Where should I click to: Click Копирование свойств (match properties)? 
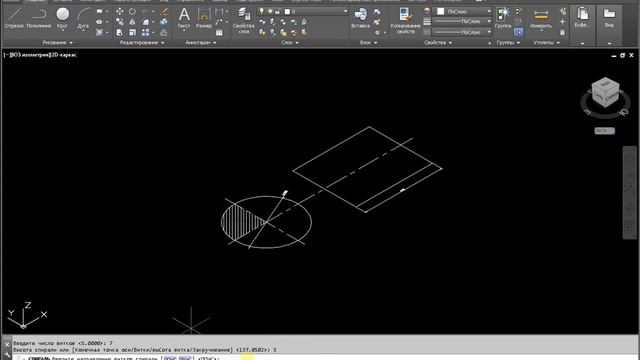pyautogui.click(x=405, y=20)
